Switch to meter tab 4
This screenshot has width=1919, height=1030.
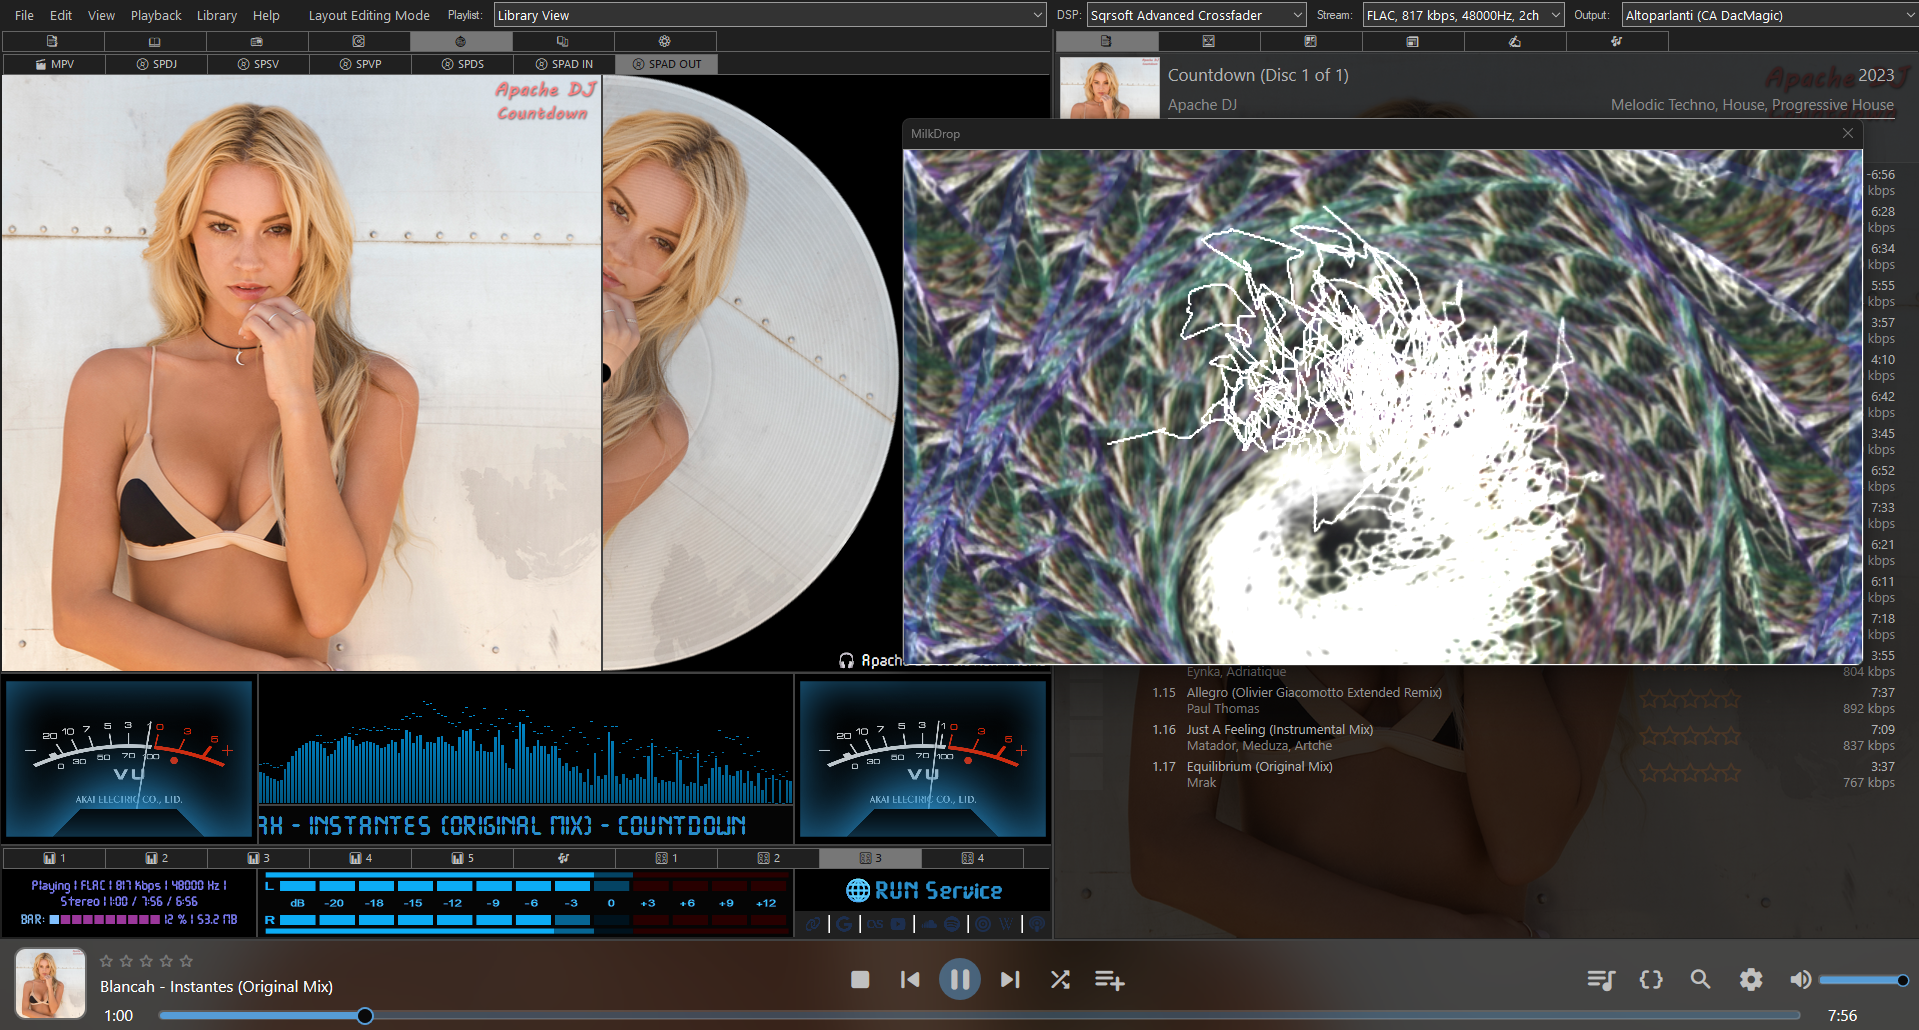click(360, 858)
